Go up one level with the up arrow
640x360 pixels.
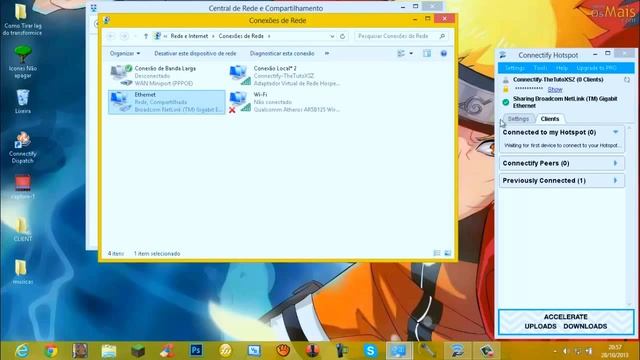point(146,36)
